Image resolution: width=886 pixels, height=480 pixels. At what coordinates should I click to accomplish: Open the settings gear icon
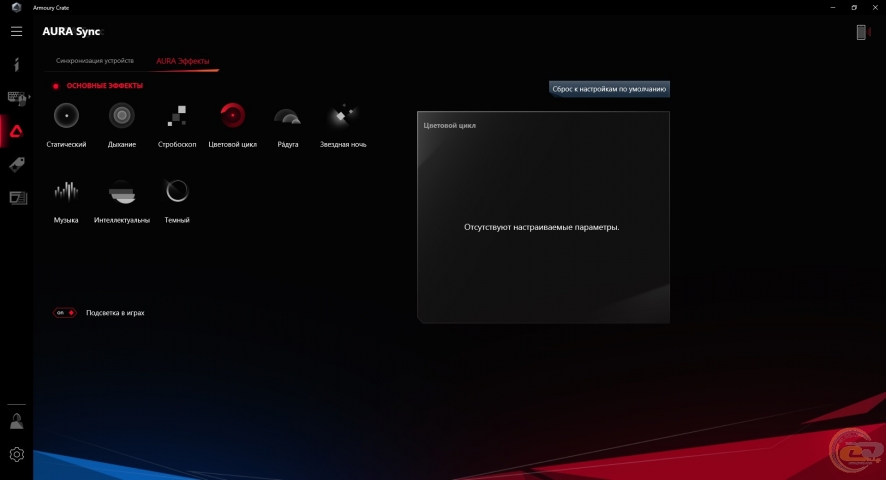click(16, 454)
